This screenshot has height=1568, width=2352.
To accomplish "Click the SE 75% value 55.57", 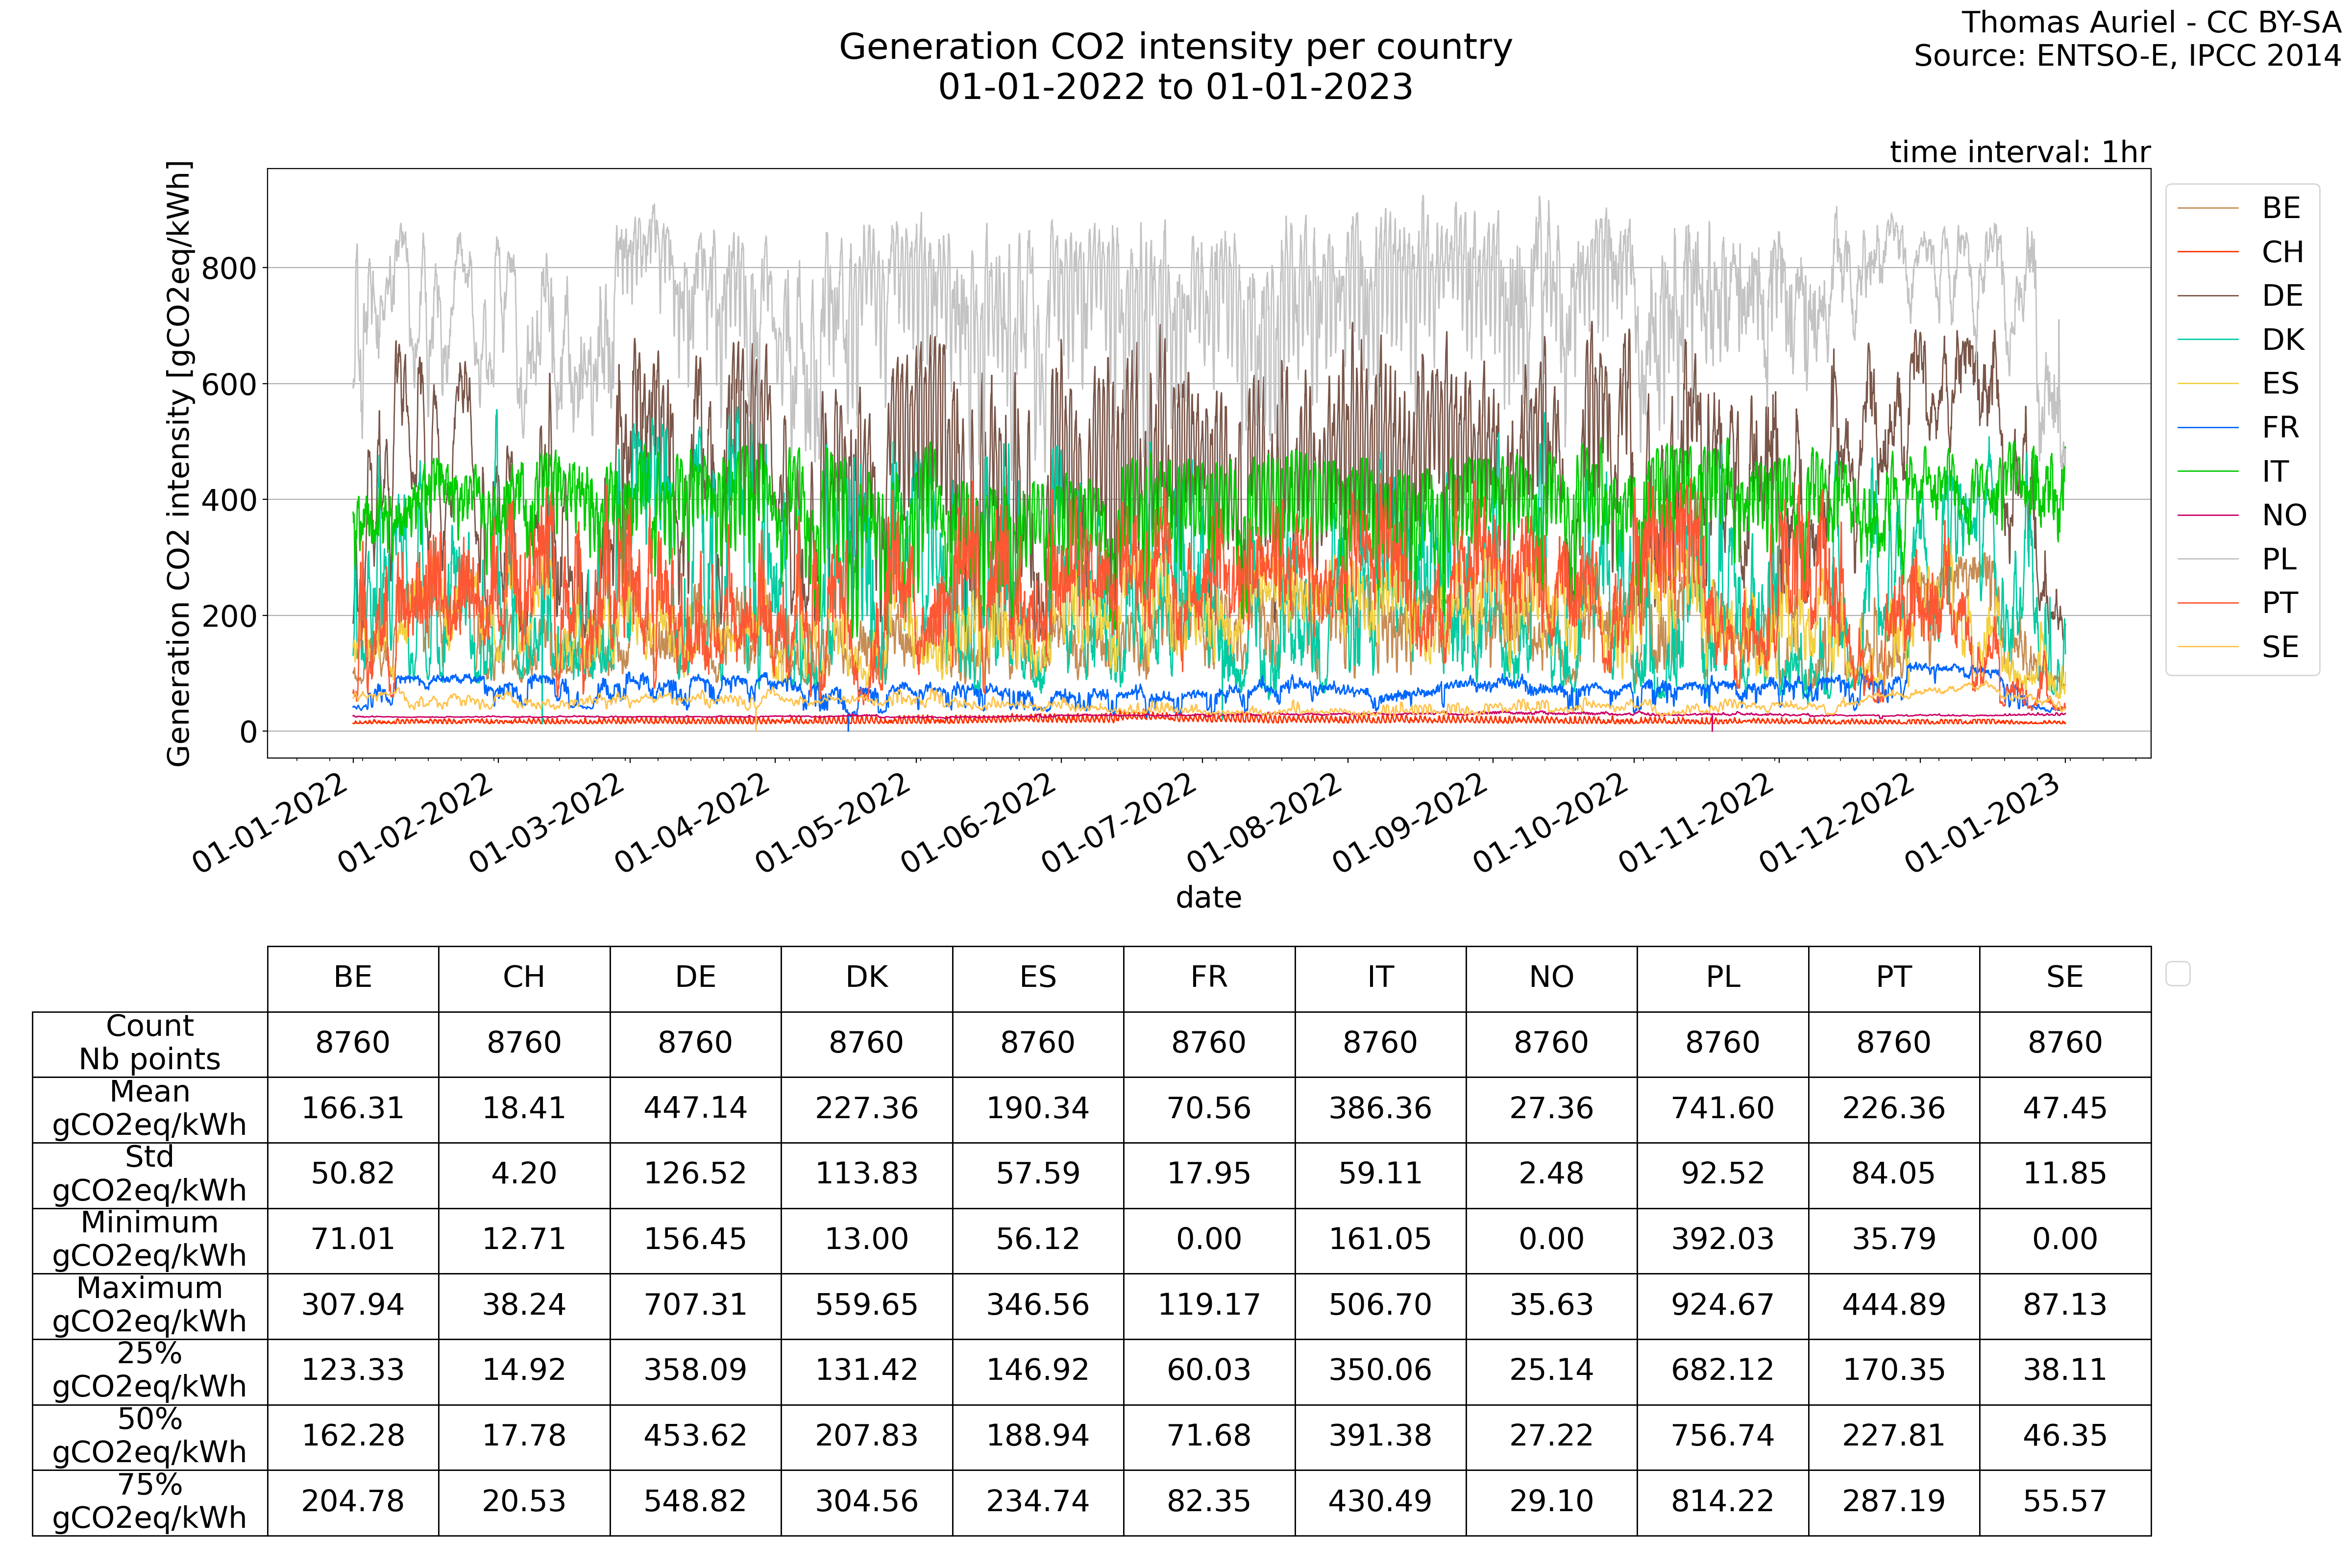I will click(x=2064, y=1501).
